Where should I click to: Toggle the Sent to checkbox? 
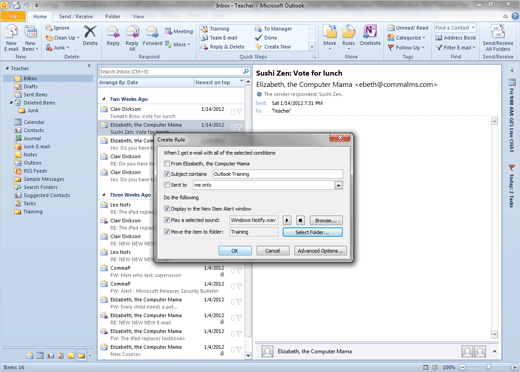click(167, 185)
